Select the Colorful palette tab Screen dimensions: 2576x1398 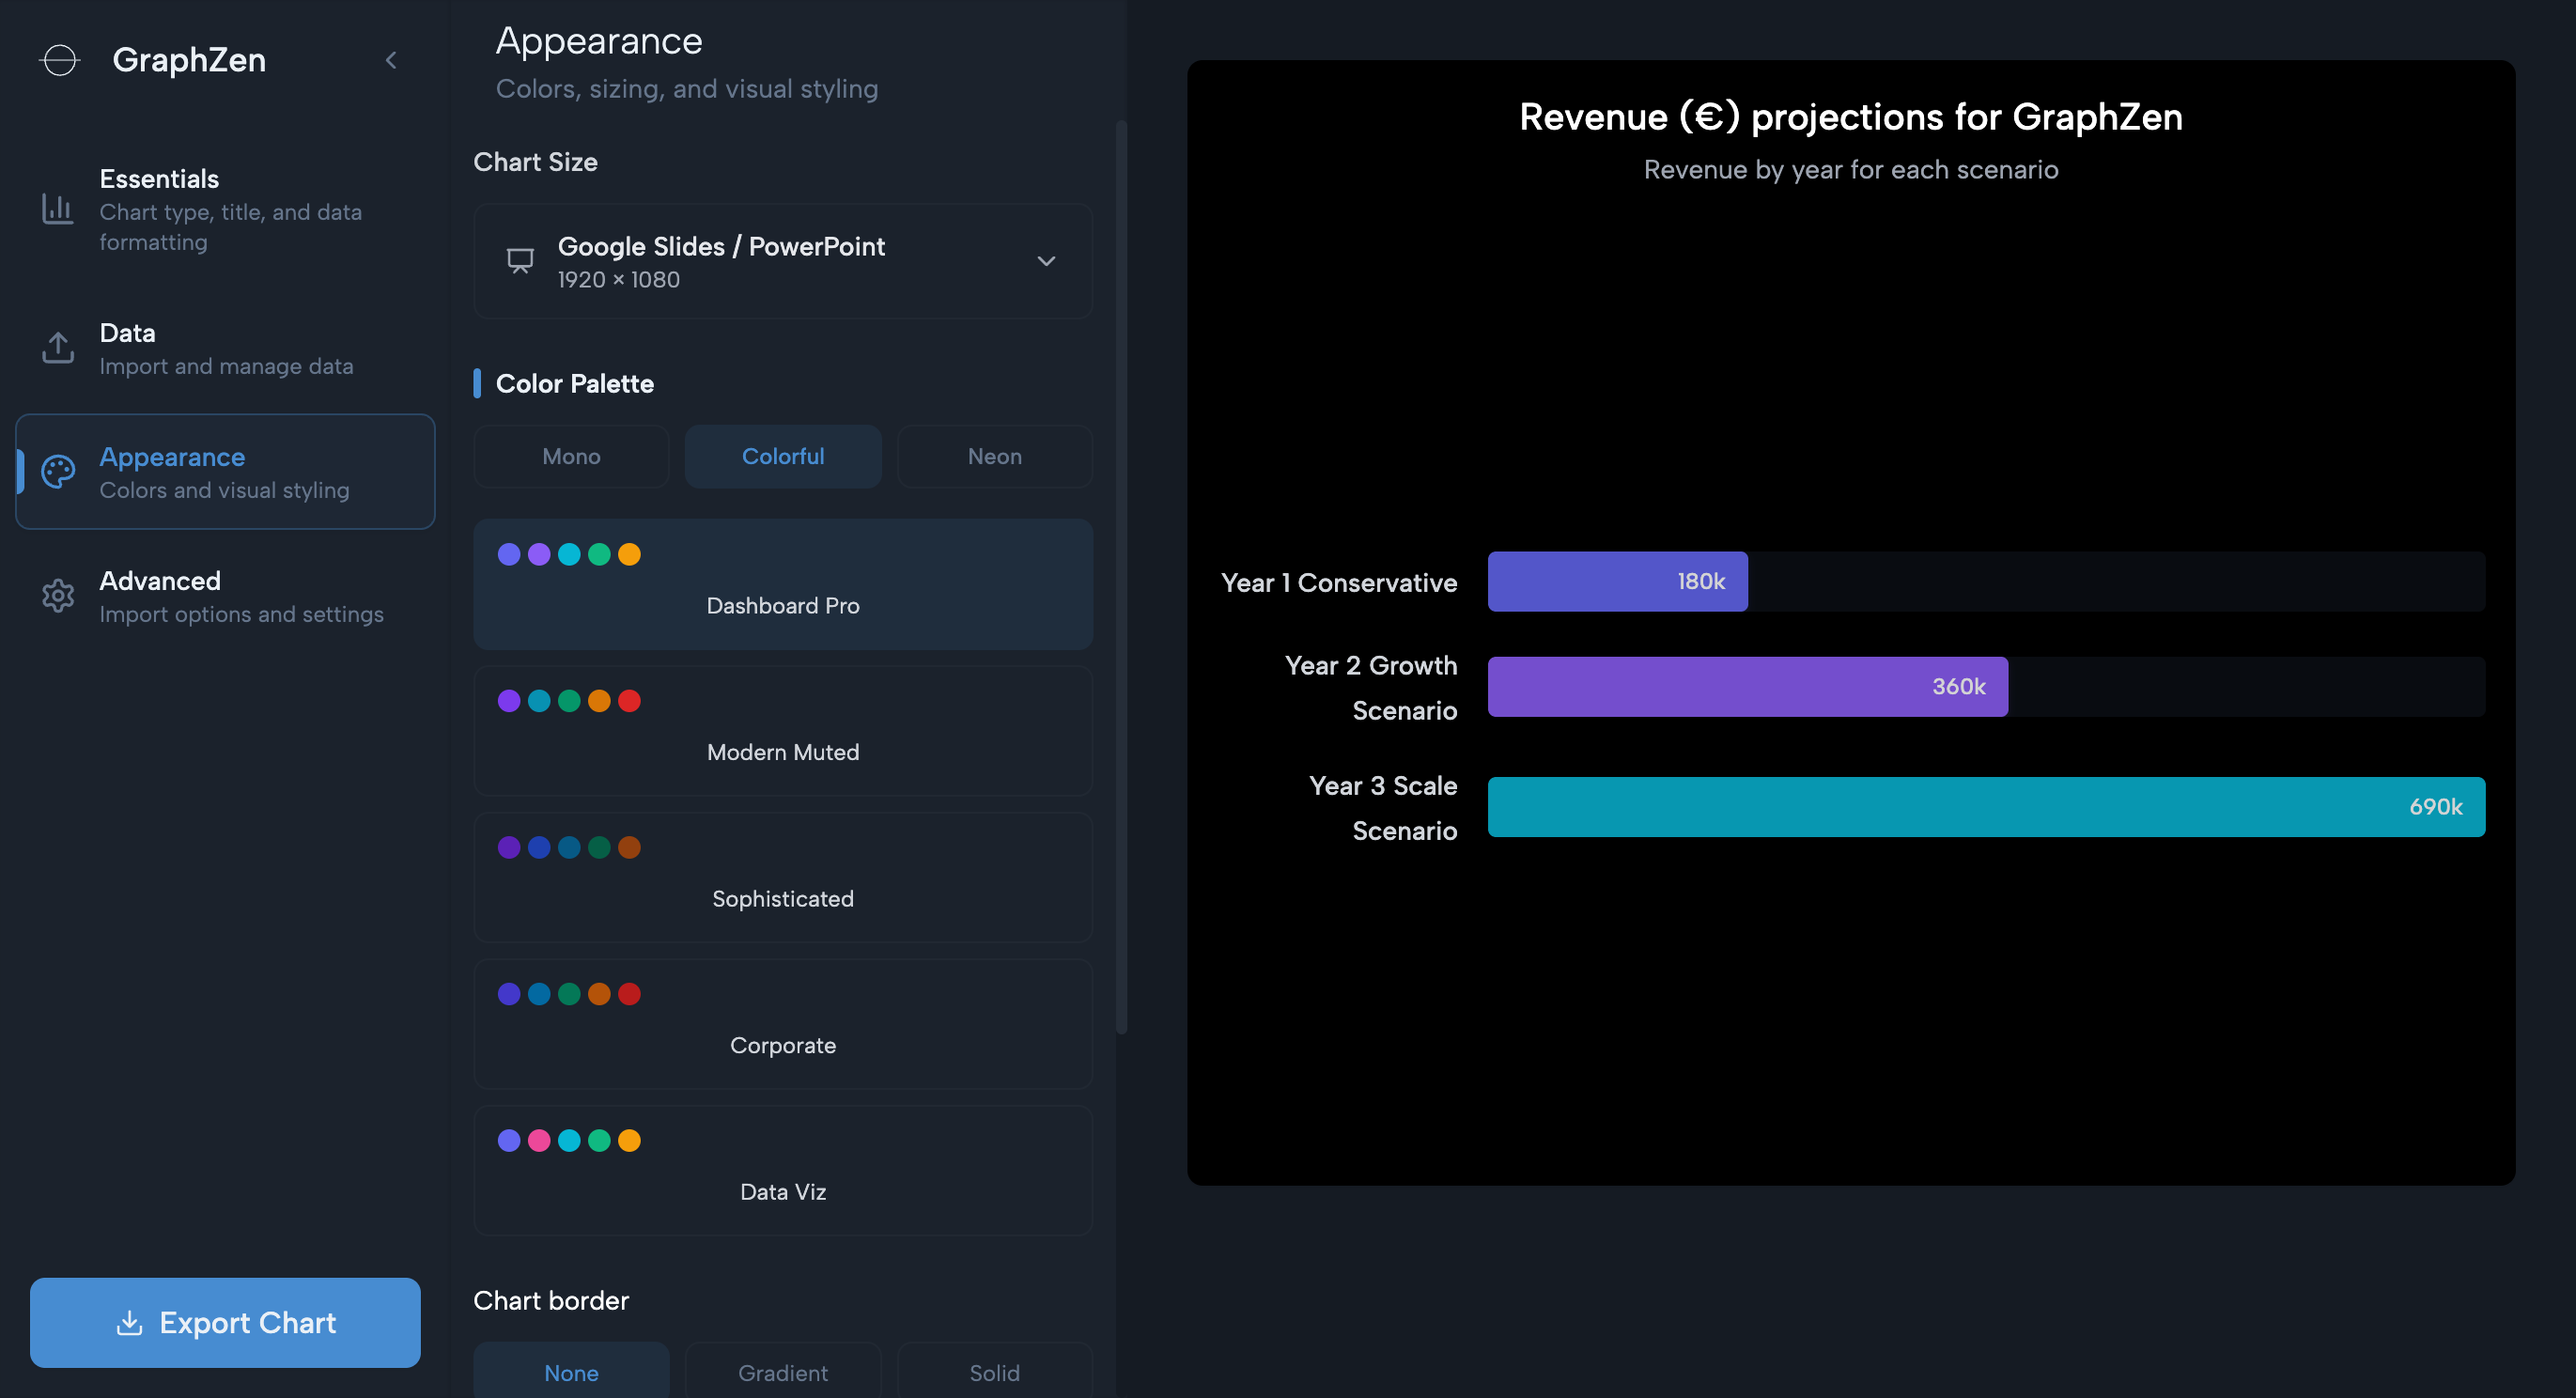coord(783,456)
